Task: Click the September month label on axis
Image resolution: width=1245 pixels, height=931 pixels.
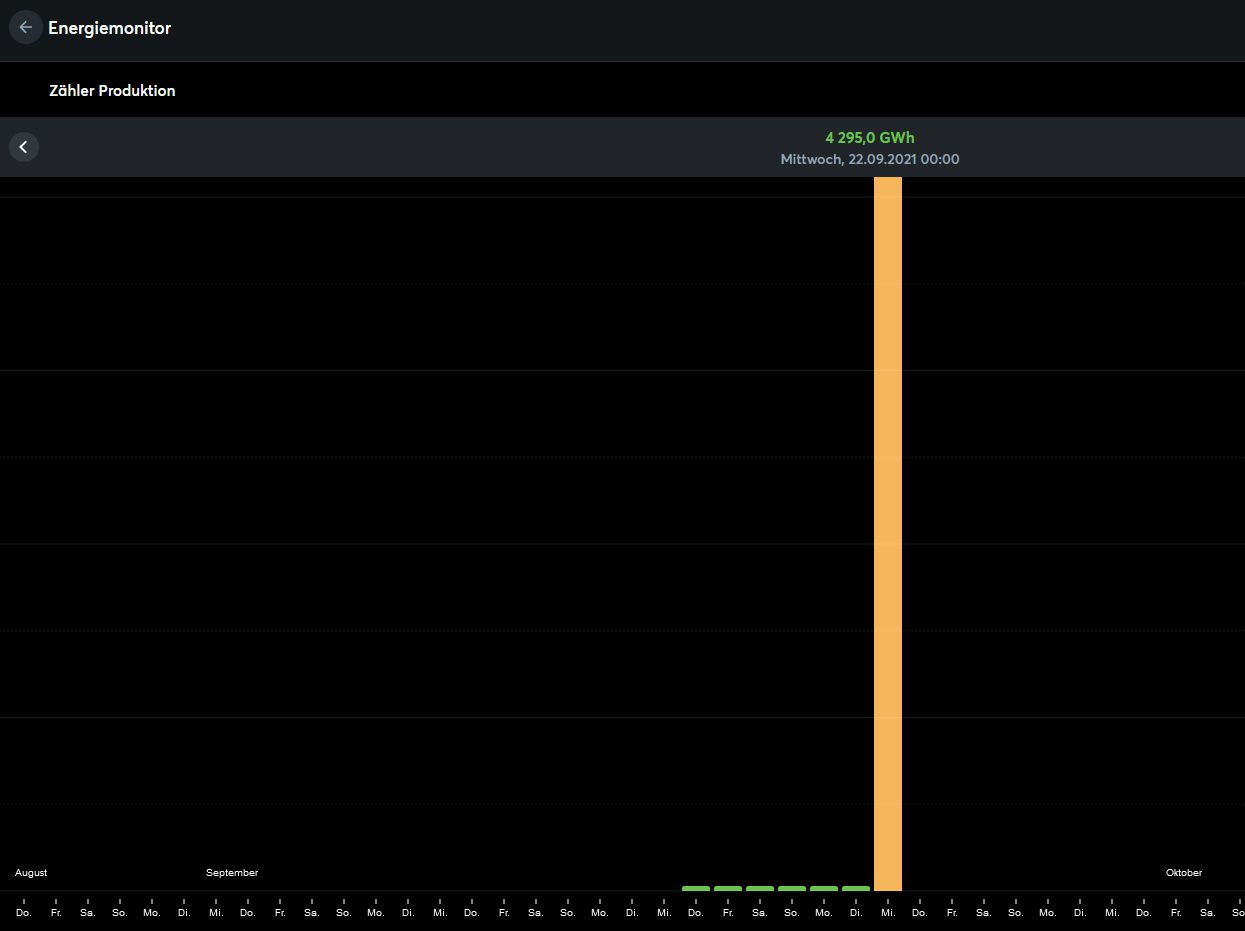Action: pos(232,873)
